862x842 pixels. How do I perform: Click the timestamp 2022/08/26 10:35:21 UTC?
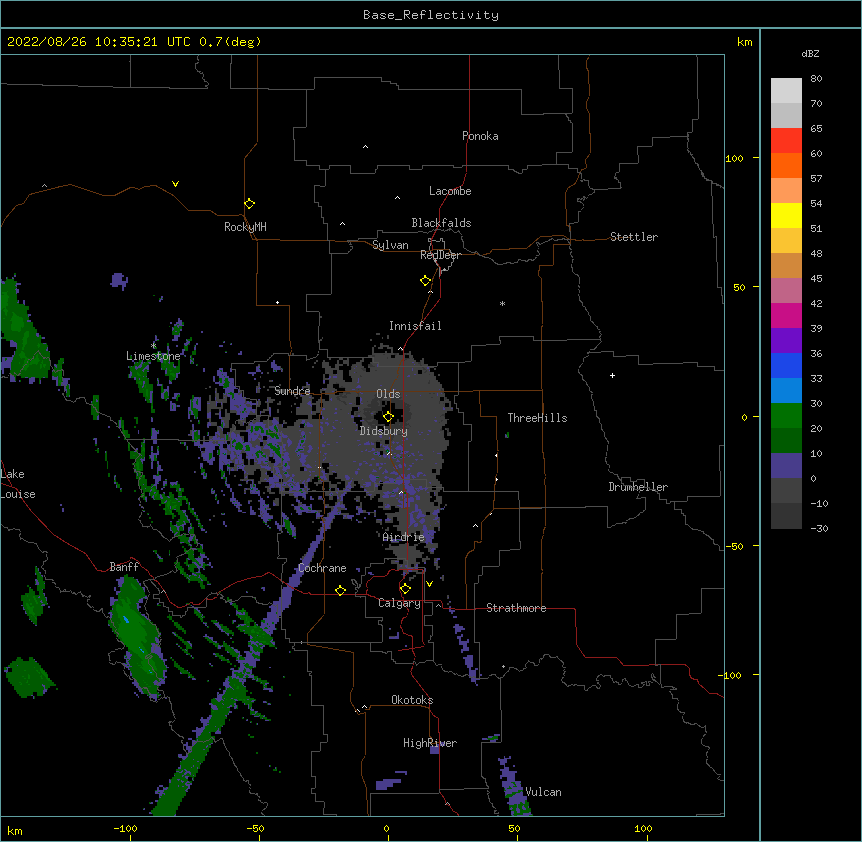click(x=99, y=42)
